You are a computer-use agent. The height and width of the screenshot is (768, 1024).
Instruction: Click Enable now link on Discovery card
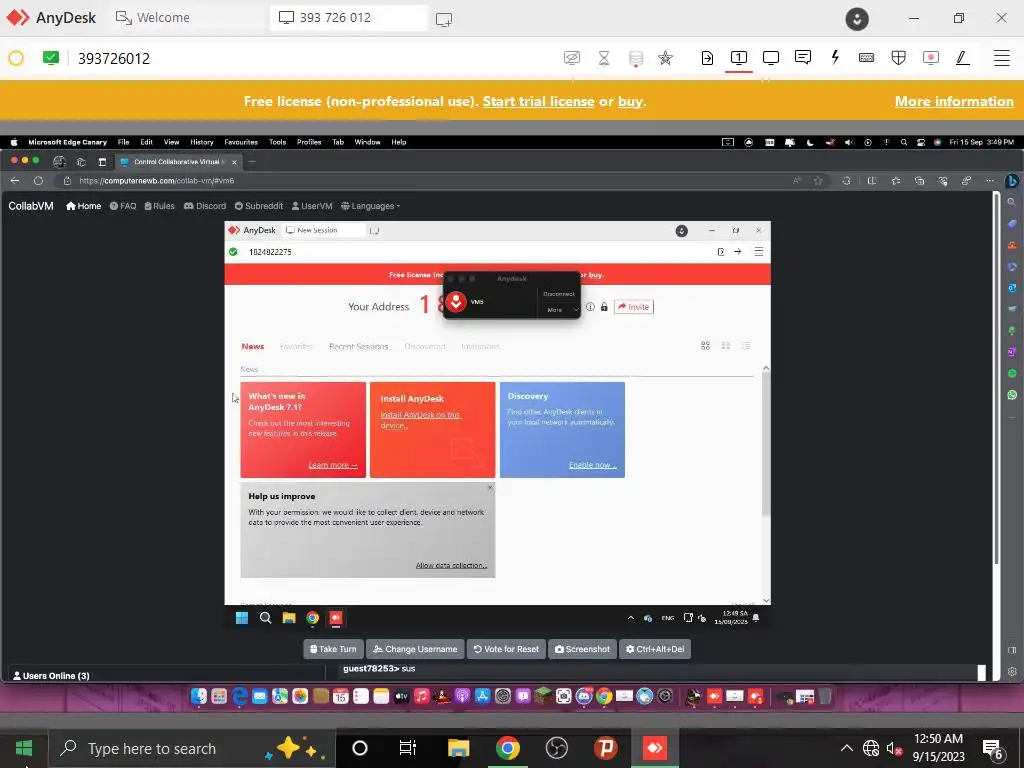click(x=592, y=465)
